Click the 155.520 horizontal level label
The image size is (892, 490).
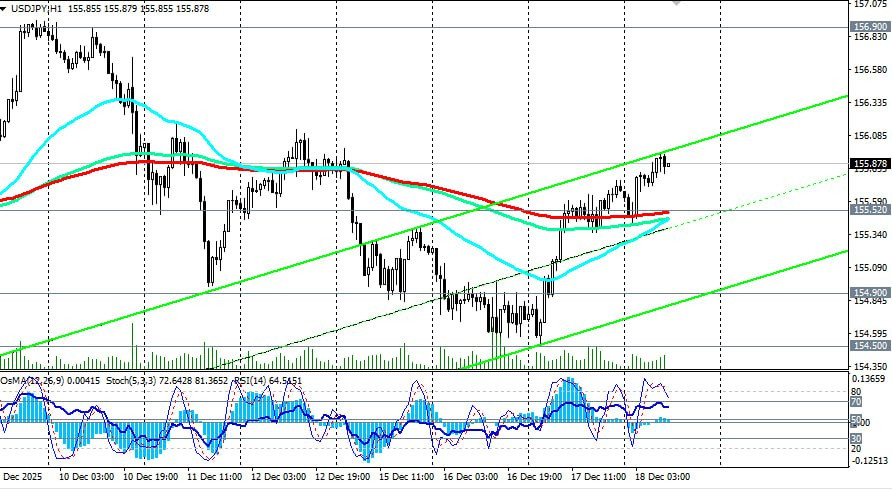click(x=870, y=210)
